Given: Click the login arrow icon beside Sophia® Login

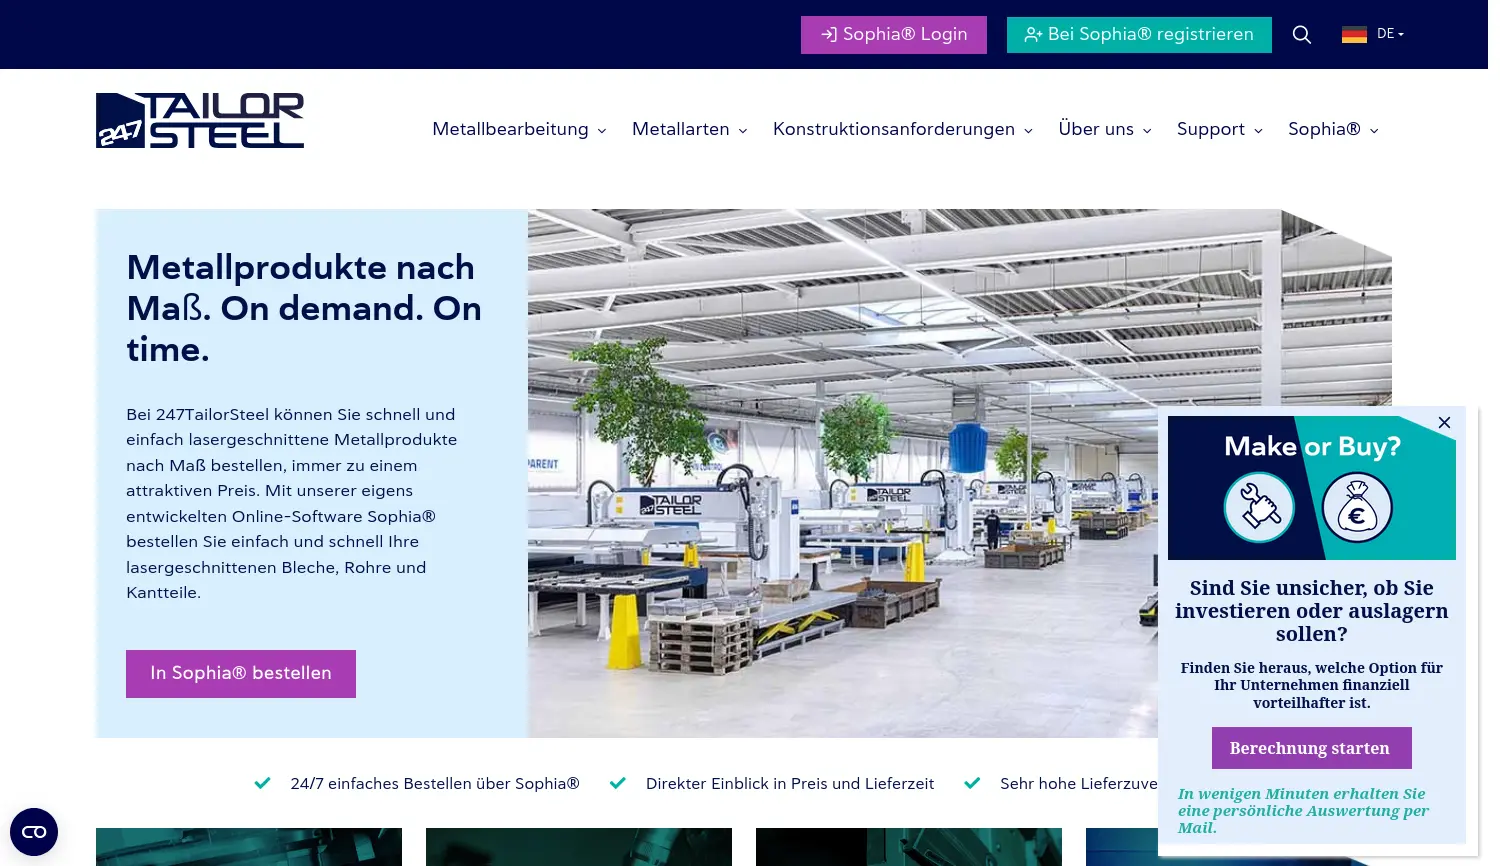Looking at the screenshot, I should tap(829, 34).
